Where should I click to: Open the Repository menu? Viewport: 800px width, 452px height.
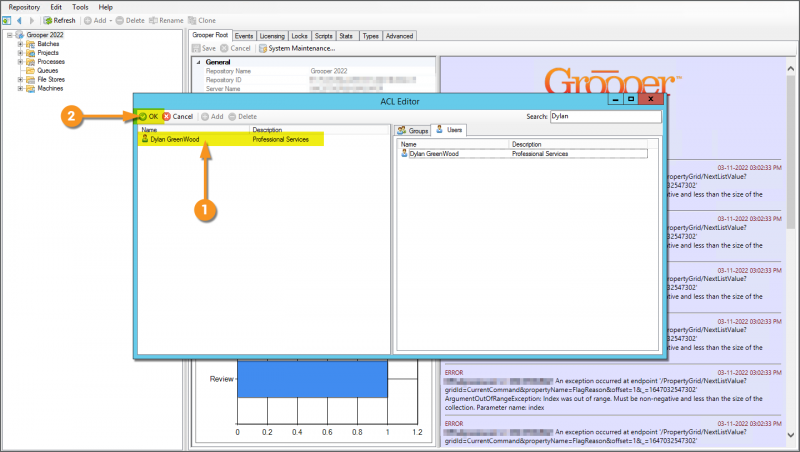tap(24, 6)
